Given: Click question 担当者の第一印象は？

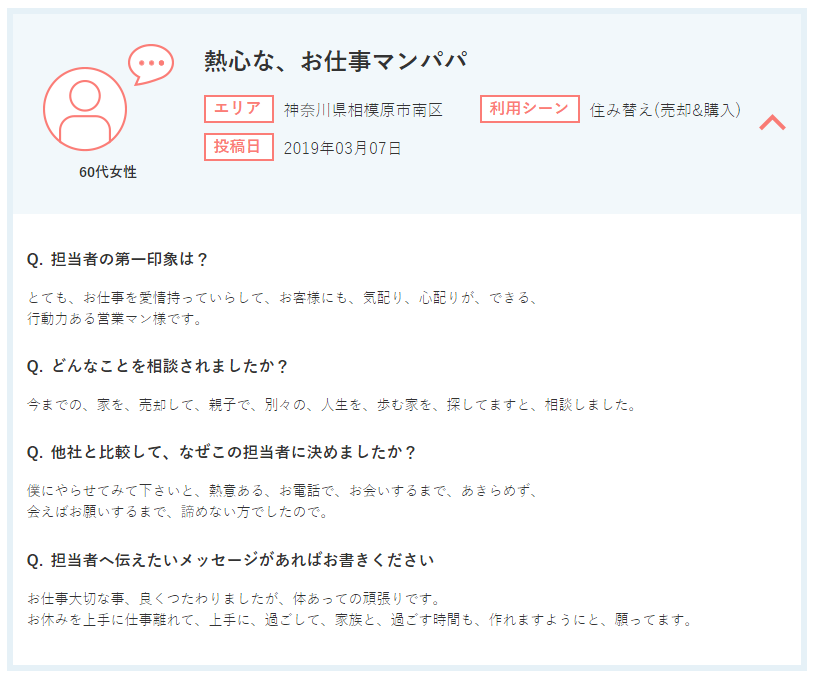Looking at the screenshot, I should [x=117, y=259].
